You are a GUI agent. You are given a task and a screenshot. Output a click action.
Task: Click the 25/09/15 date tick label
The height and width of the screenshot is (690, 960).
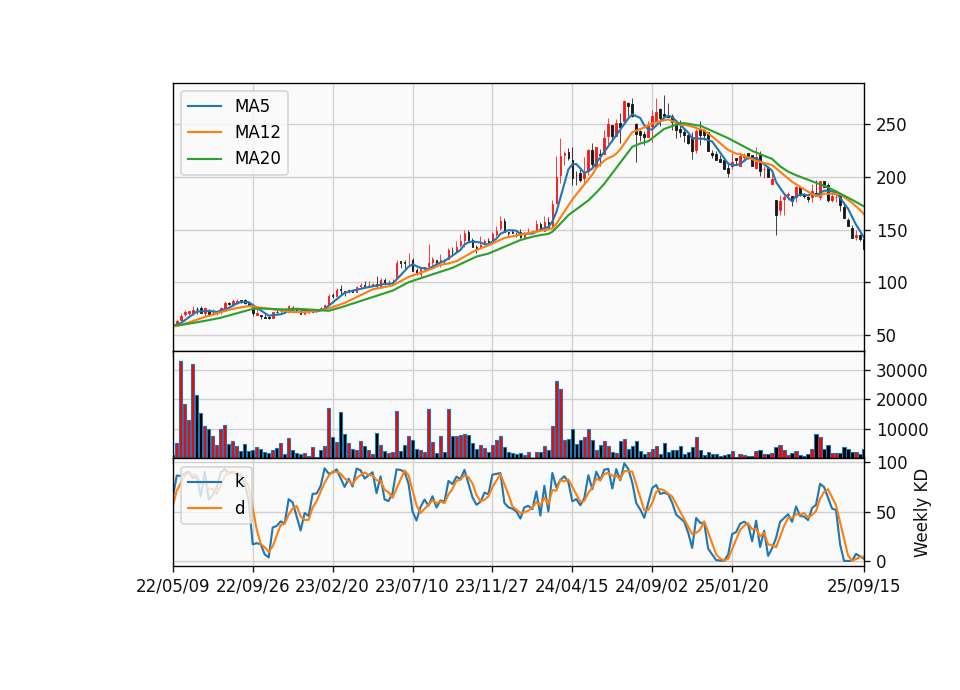864,587
